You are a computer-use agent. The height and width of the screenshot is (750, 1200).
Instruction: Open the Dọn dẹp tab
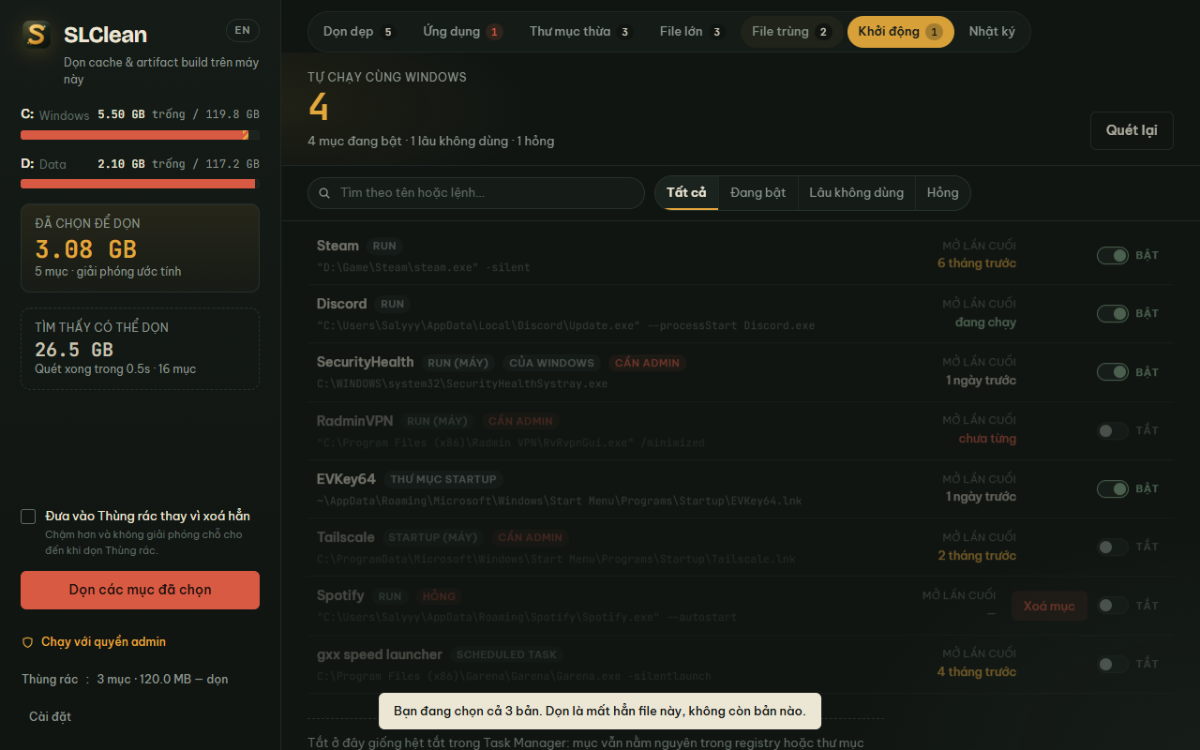pyautogui.click(x=357, y=32)
